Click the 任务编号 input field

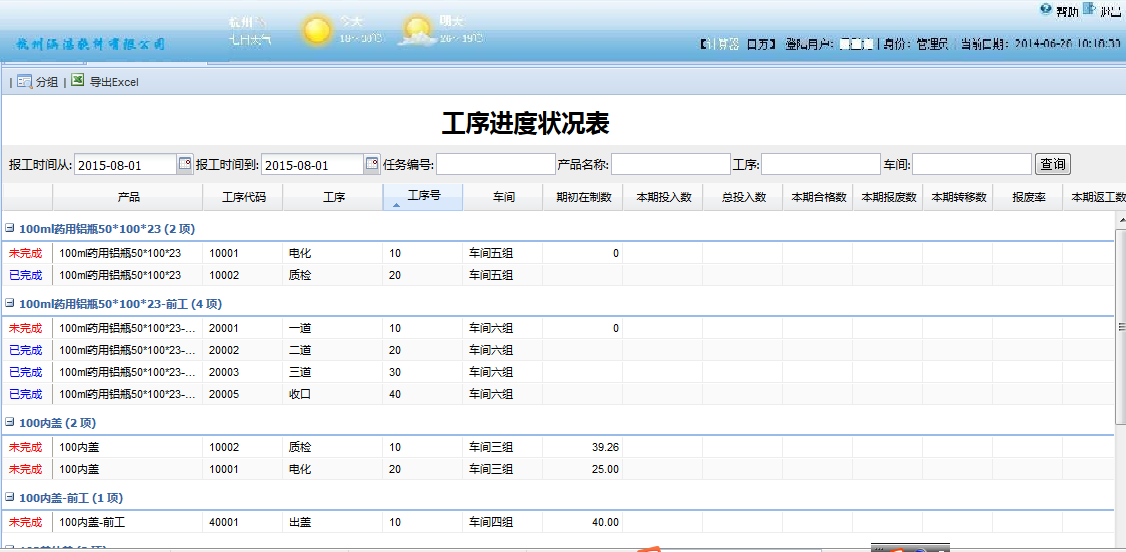pos(495,164)
